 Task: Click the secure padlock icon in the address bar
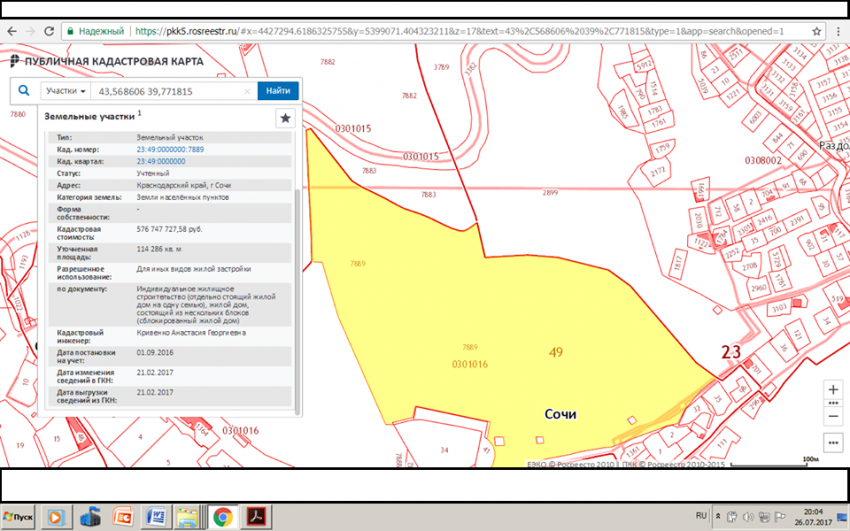[x=70, y=31]
